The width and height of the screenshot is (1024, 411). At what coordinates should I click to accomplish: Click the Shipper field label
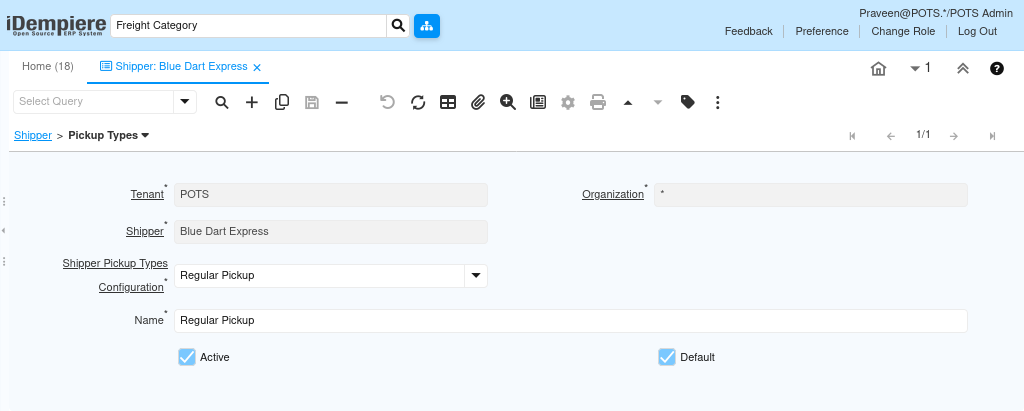tap(145, 231)
